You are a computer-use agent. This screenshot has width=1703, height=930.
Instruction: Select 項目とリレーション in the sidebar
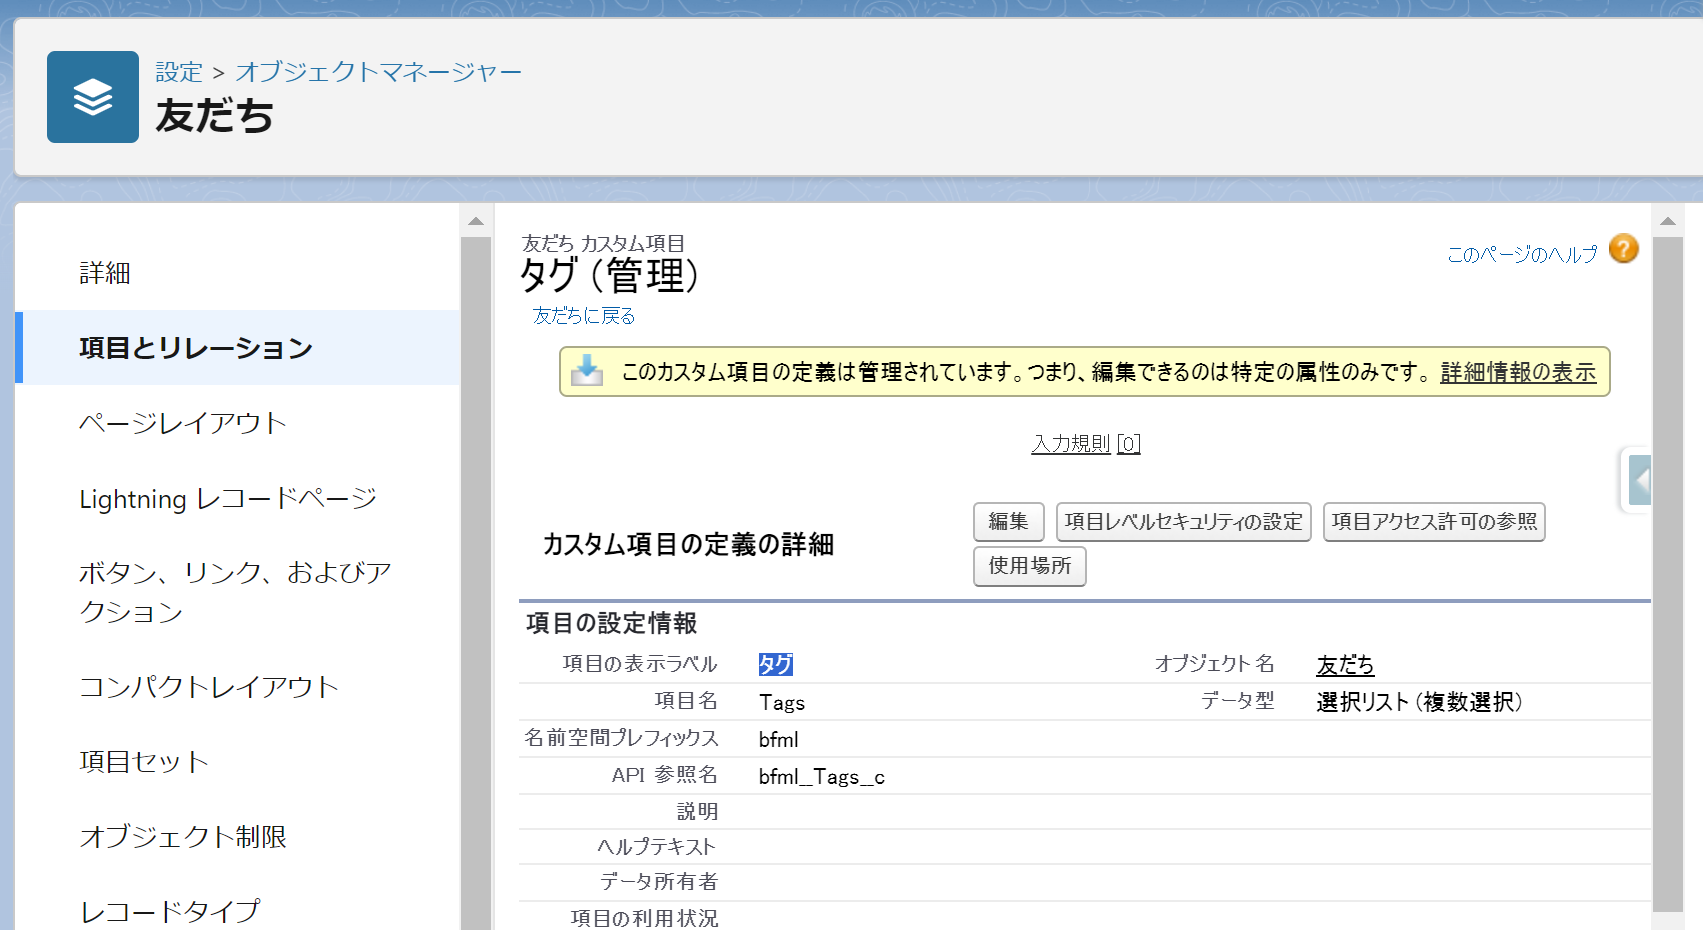(x=196, y=348)
